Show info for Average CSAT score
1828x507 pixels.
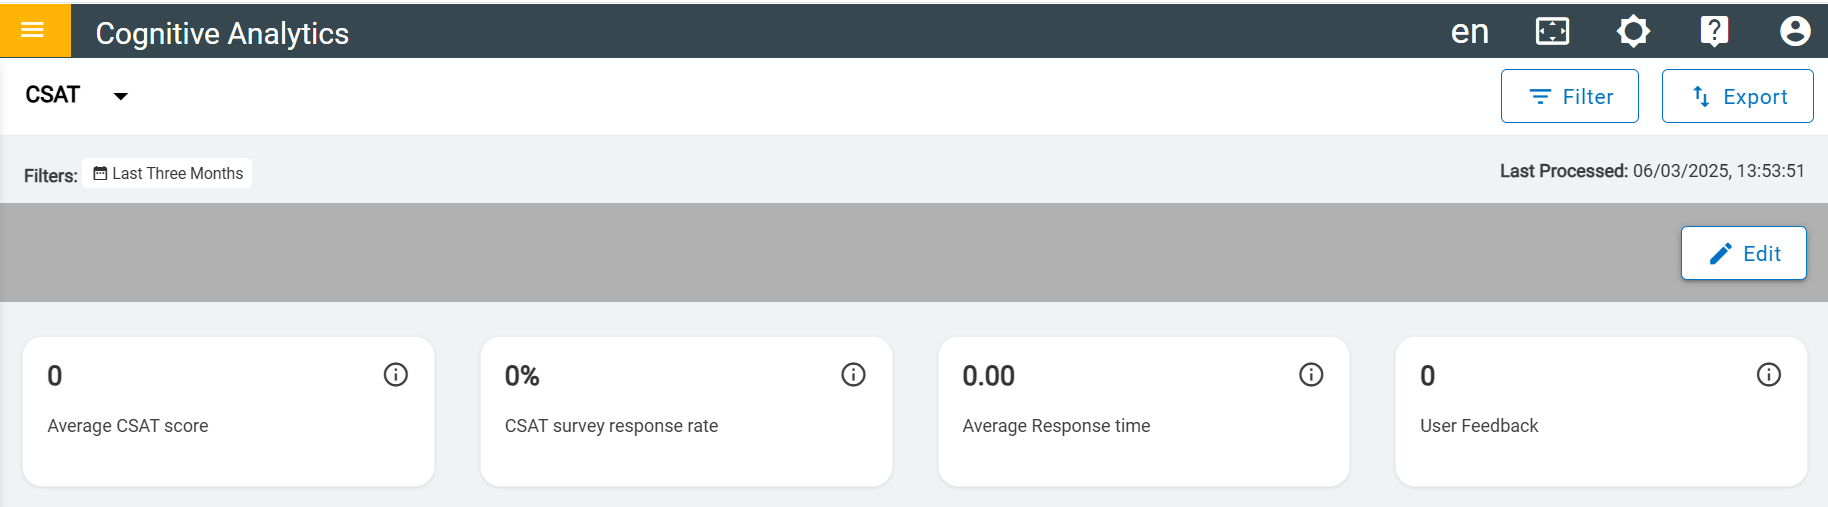click(396, 375)
